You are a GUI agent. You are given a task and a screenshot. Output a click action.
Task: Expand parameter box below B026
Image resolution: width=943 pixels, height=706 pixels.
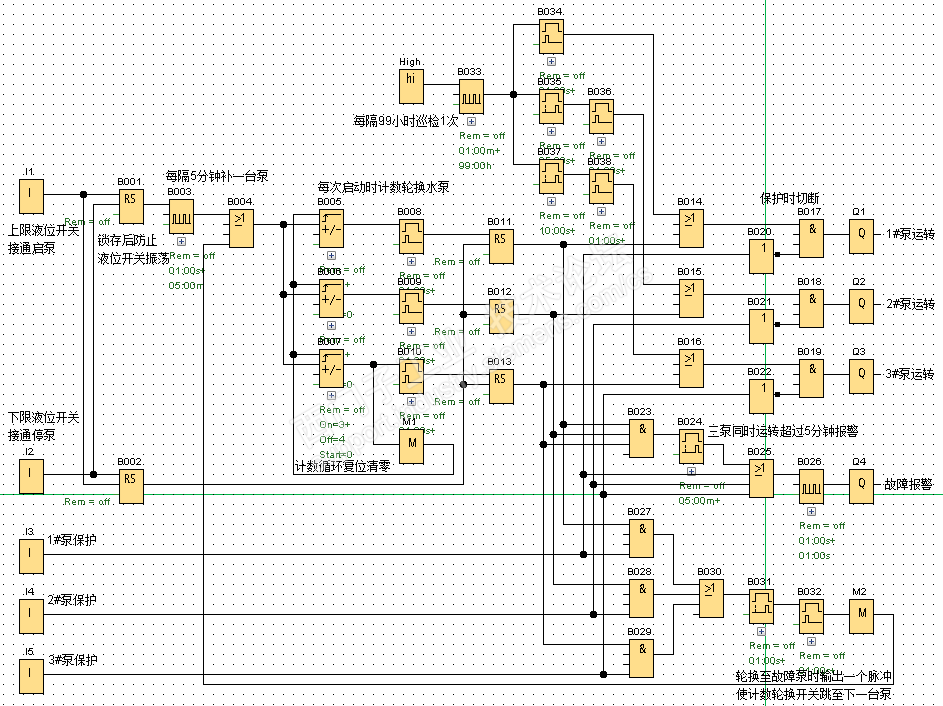point(811,511)
